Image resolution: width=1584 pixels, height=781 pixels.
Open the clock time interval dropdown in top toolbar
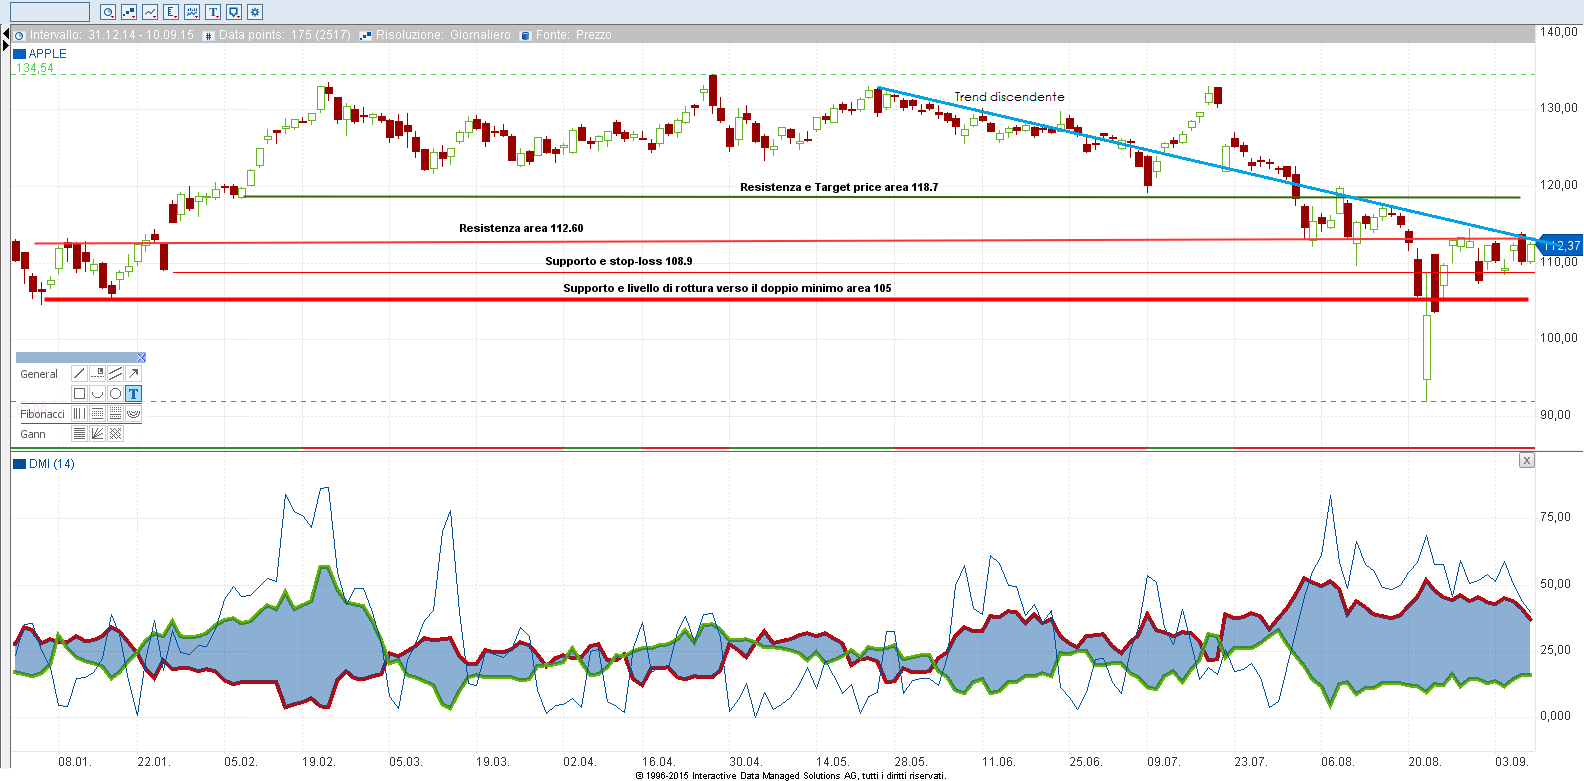pyautogui.click(x=108, y=12)
